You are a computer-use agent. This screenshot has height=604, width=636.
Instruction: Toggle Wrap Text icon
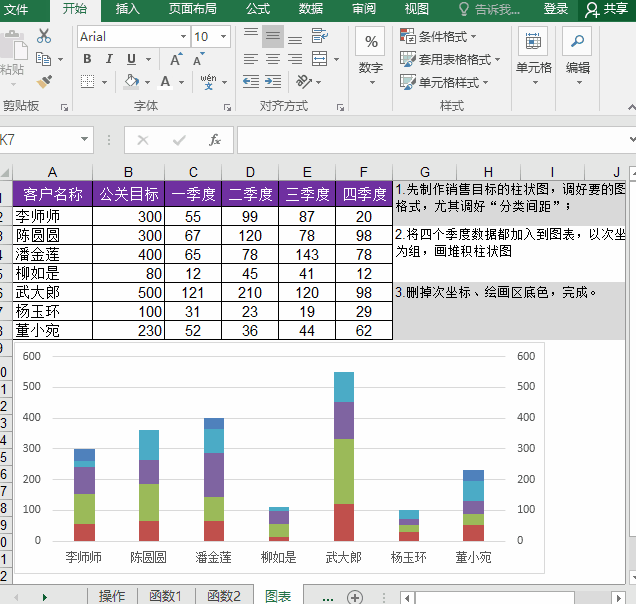point(320,36)
